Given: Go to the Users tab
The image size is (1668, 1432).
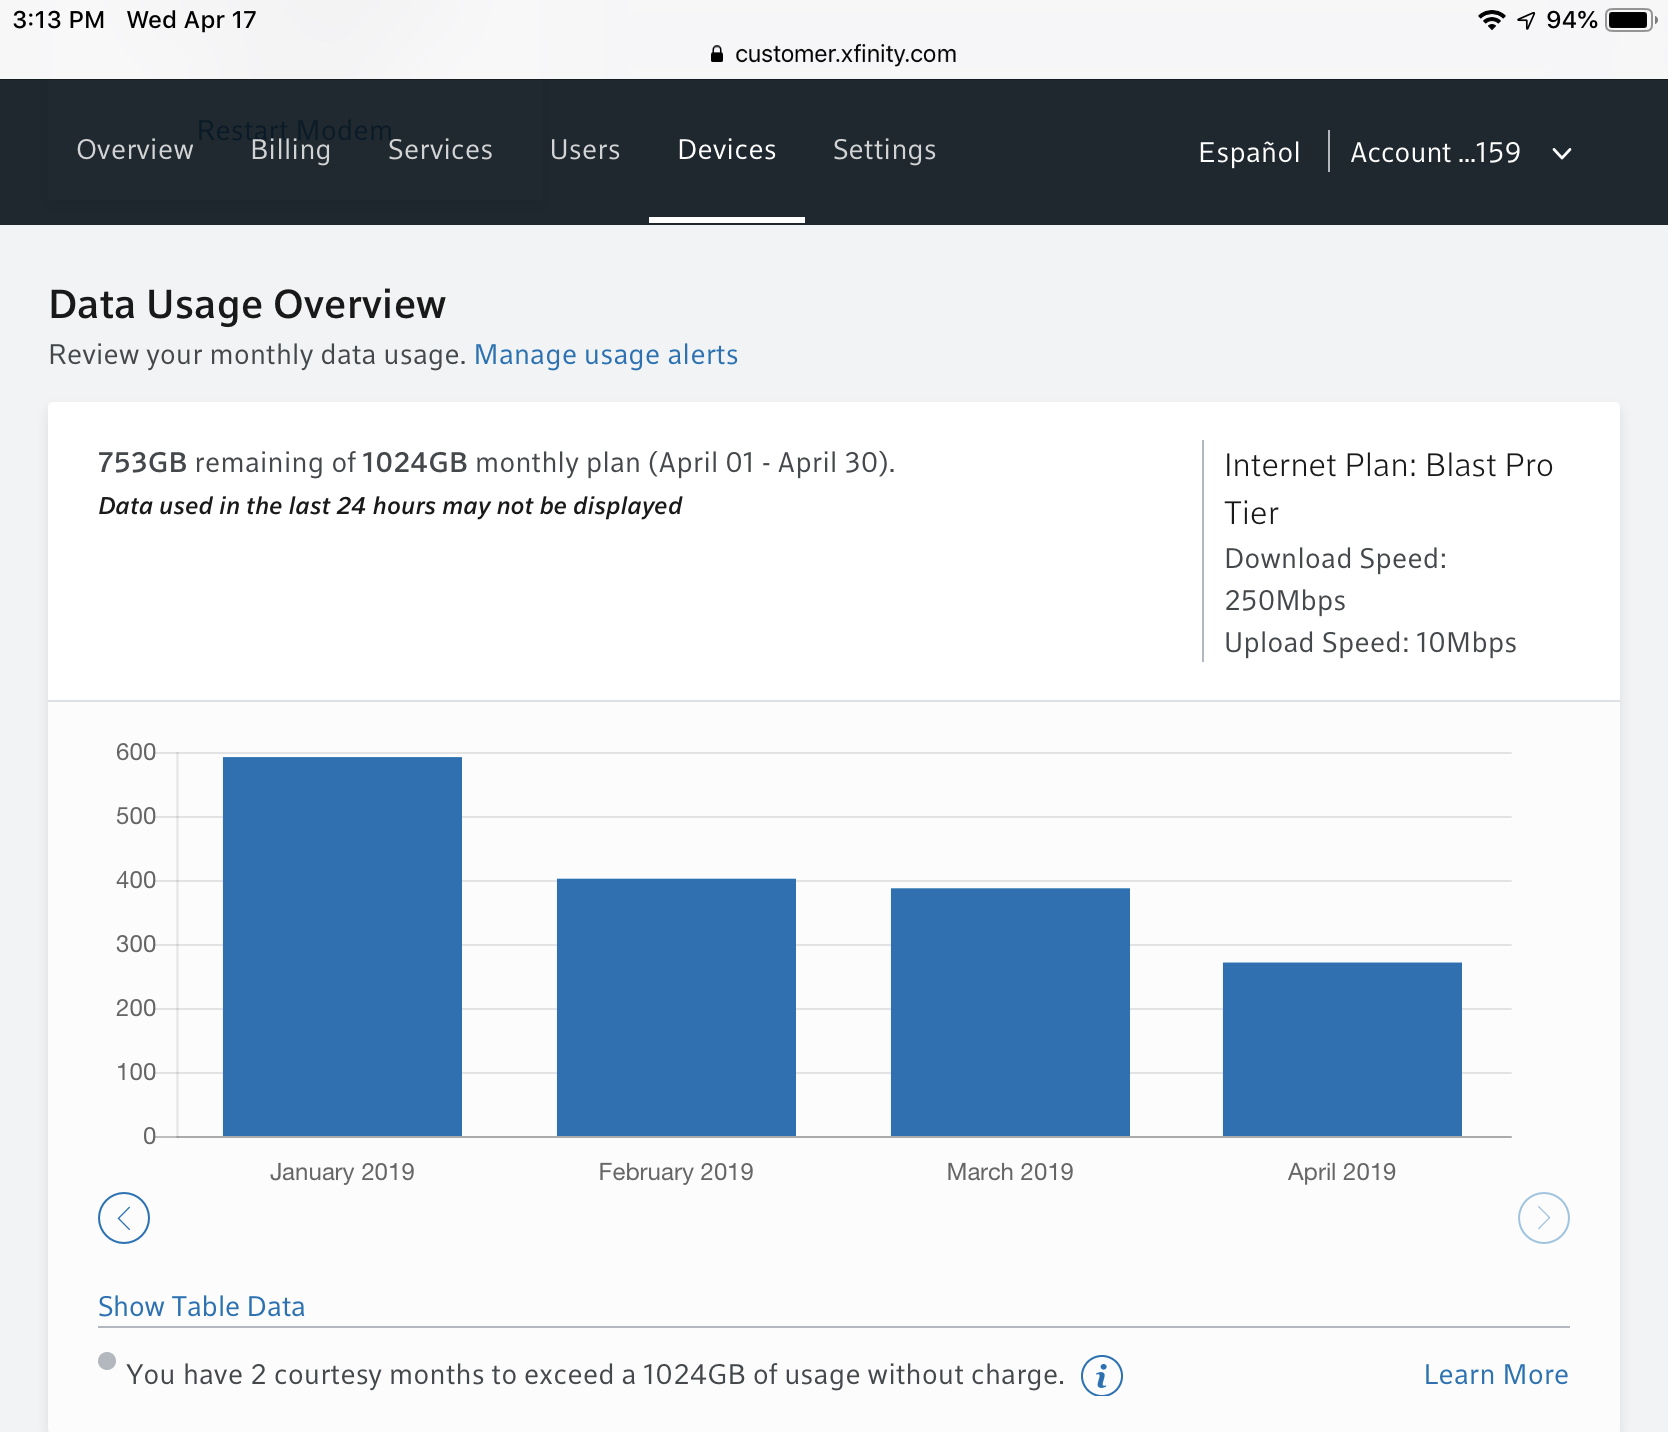Looking at the screenshot, I should pos(585,150).
